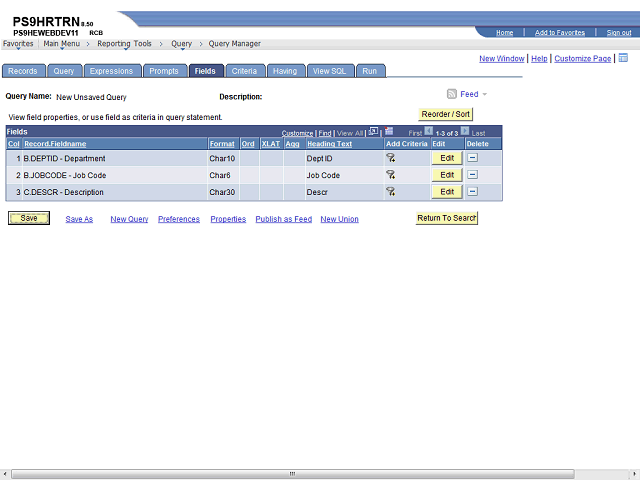This screenshot has height=480, width=640.
Task: Go to Home link
Action: (x=504, y=33)
